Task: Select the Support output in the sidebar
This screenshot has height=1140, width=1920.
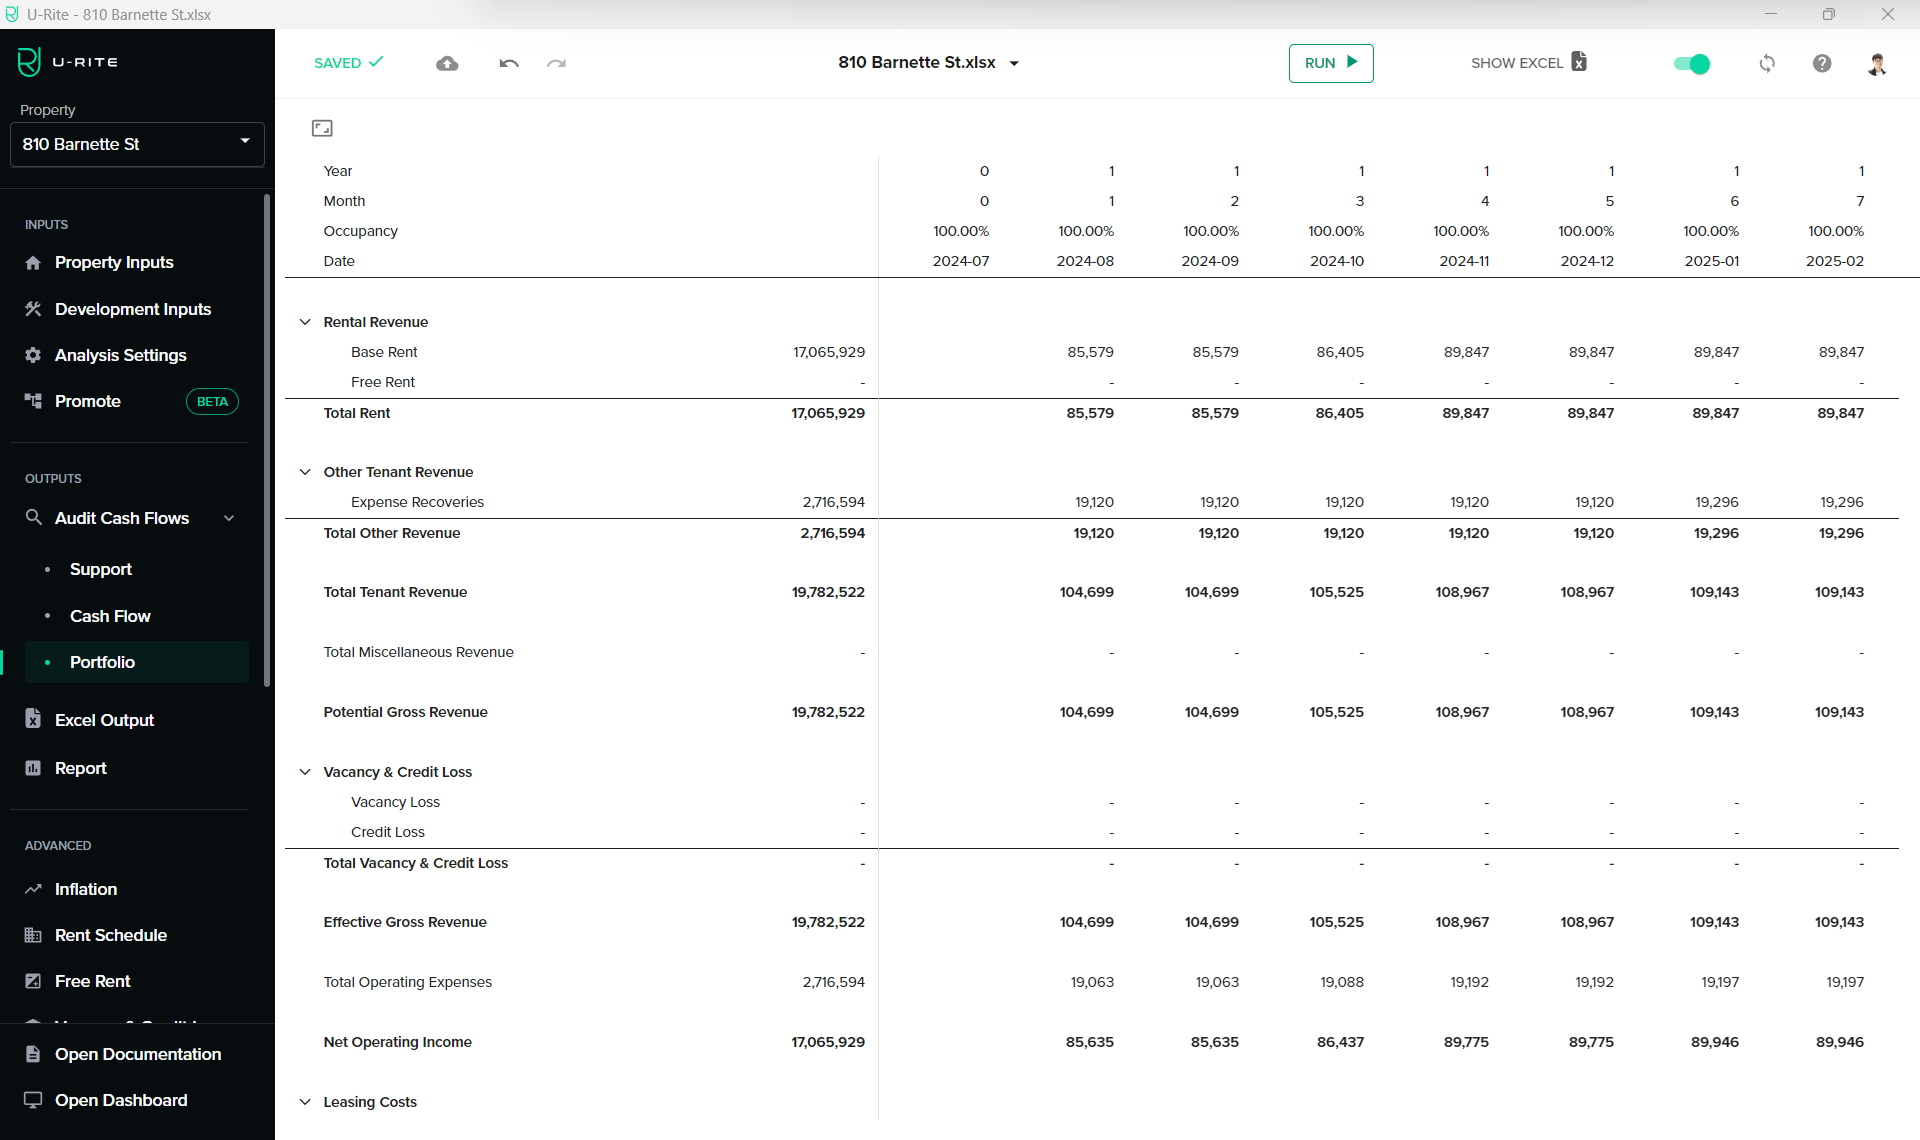Action: tap(100, 569)
